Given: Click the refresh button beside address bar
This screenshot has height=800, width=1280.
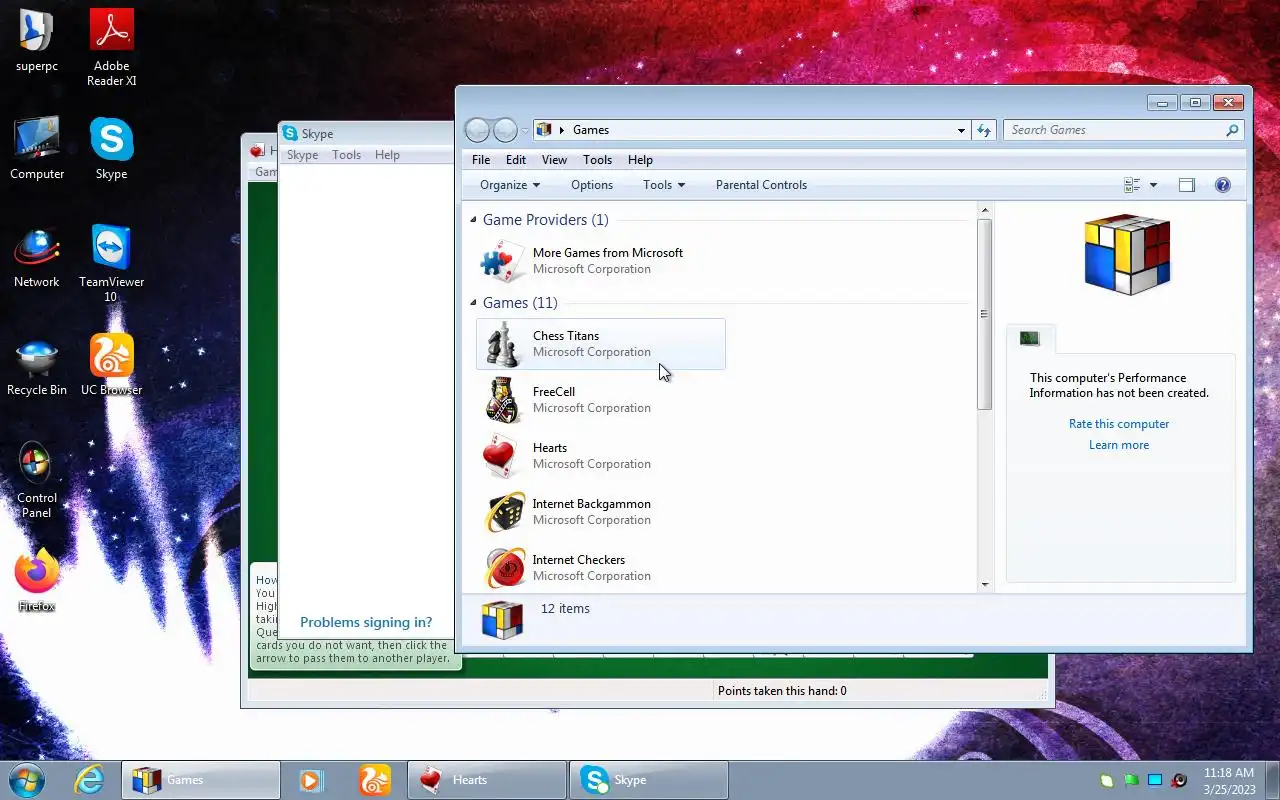Looking at the screenshot, I should [x=984, y=130].
